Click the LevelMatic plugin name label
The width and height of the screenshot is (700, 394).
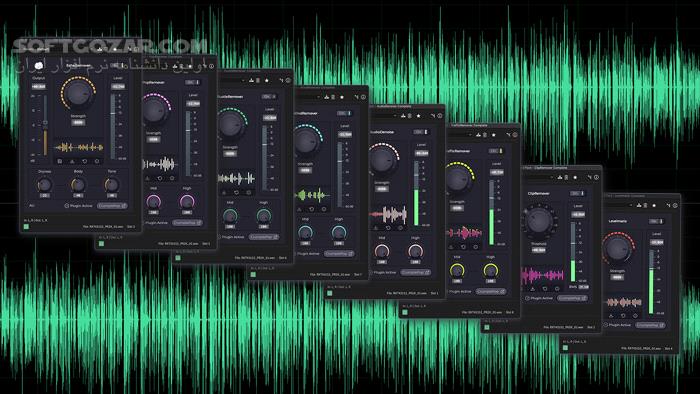(617, 221)
